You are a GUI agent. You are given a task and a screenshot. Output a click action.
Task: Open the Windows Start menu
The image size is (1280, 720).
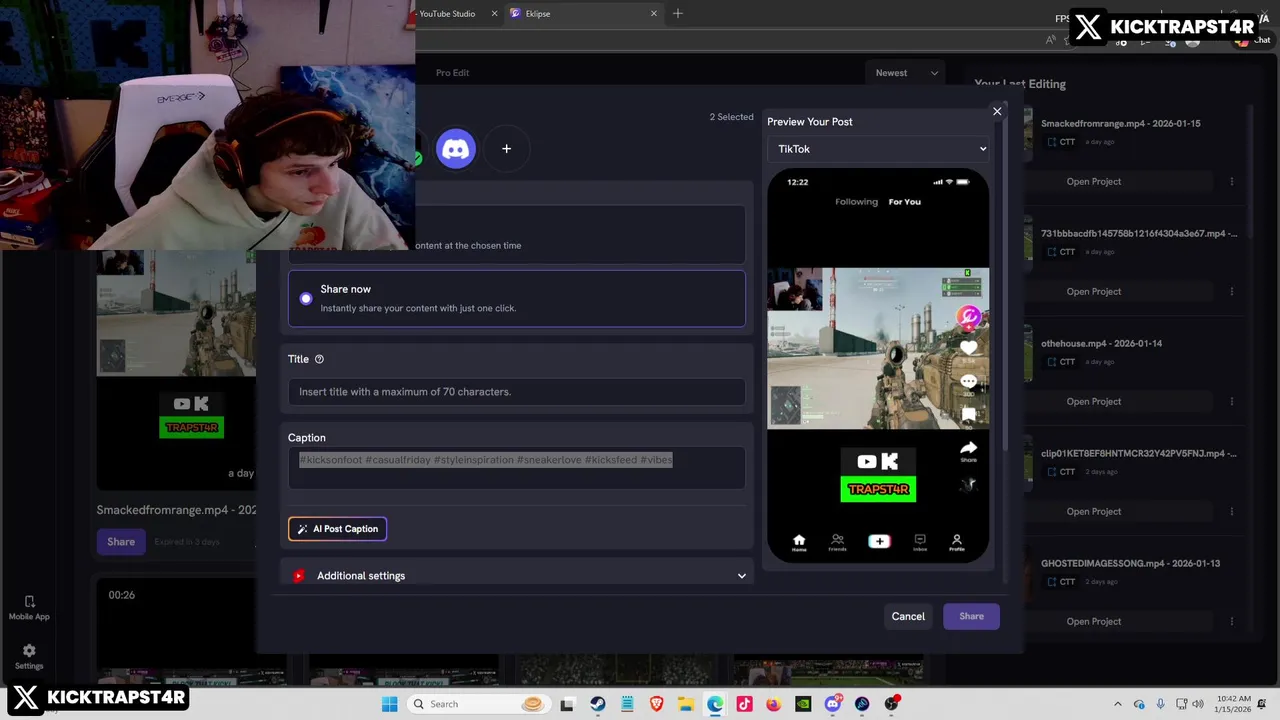[389, 704]
